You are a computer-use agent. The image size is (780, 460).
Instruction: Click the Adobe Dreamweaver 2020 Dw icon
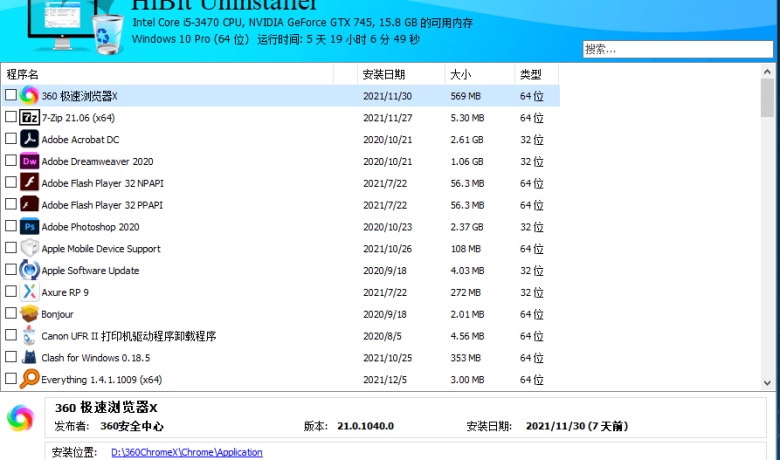(x=29, y=161)
